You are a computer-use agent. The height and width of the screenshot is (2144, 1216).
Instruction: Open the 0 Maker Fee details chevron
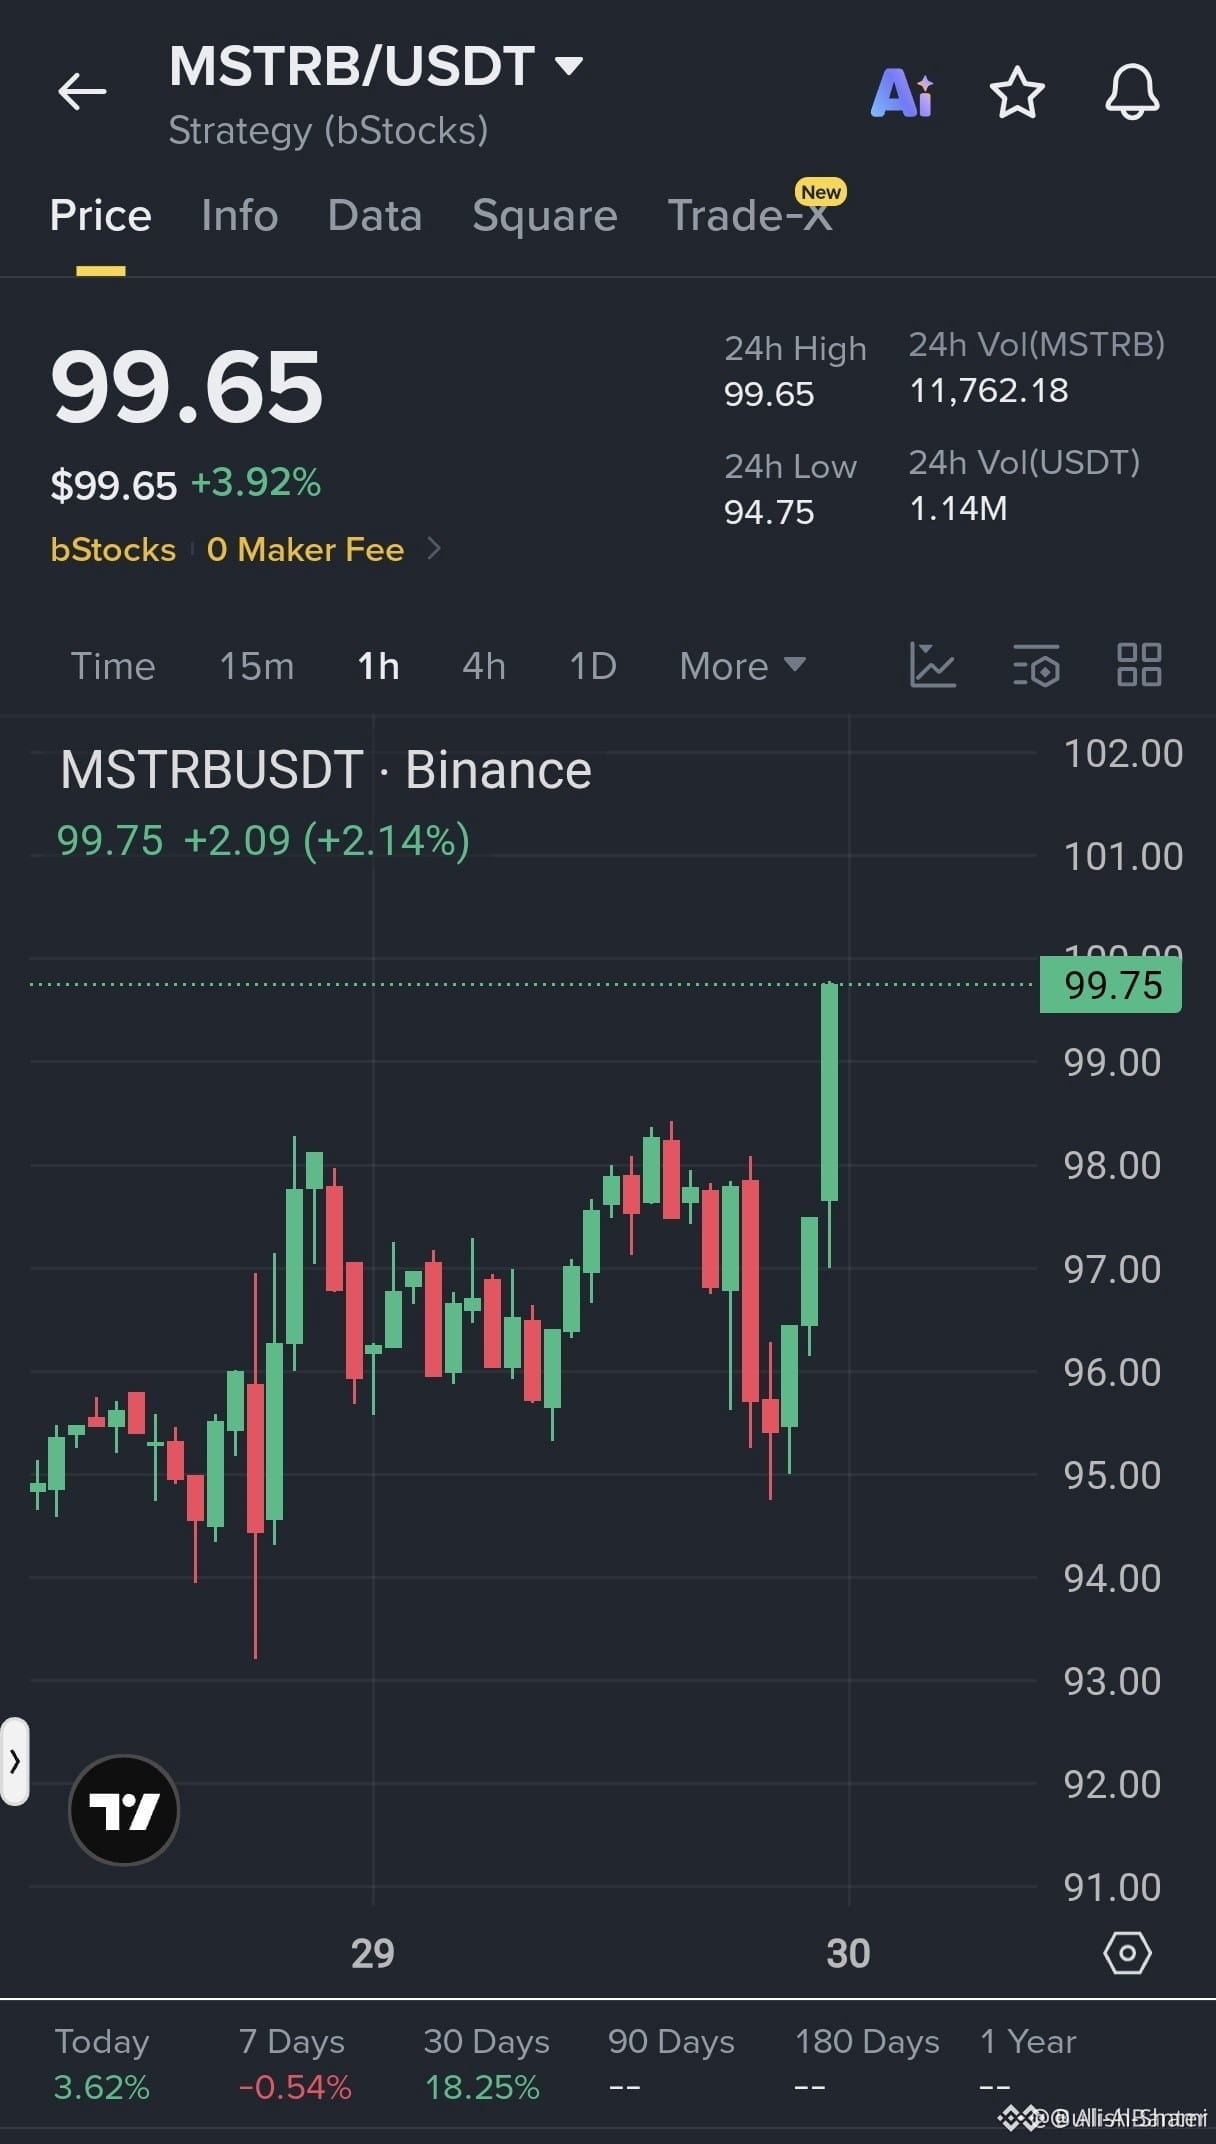coord(434,549)
